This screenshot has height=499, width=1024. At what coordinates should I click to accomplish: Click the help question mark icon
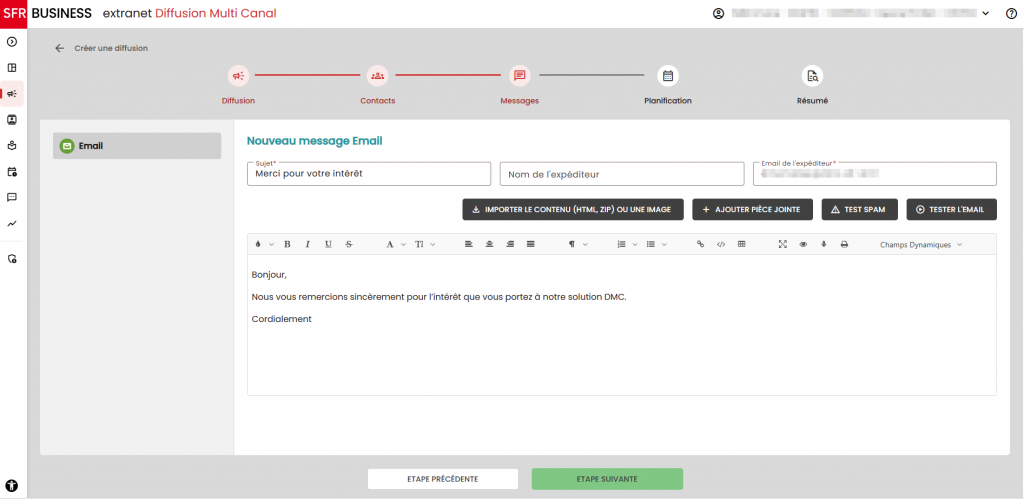[x=1010, y=13]
